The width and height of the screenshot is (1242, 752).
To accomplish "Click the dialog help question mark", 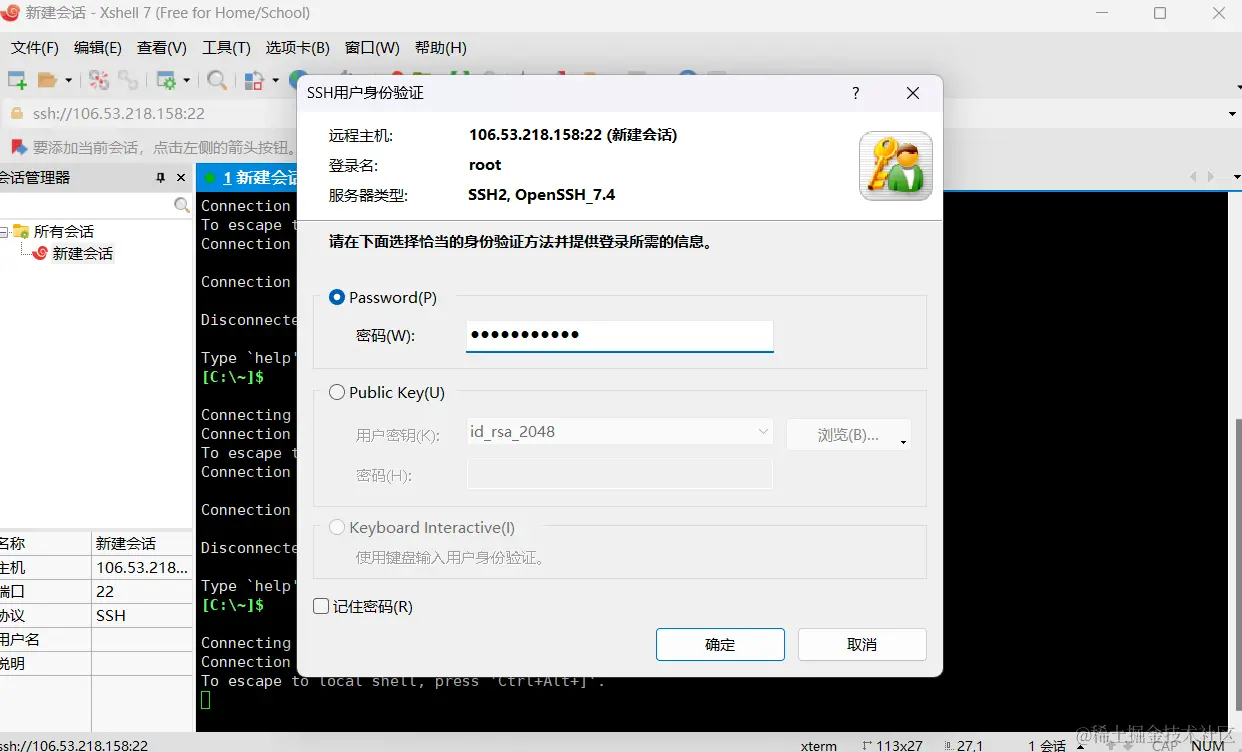I will tap(855, 93).
